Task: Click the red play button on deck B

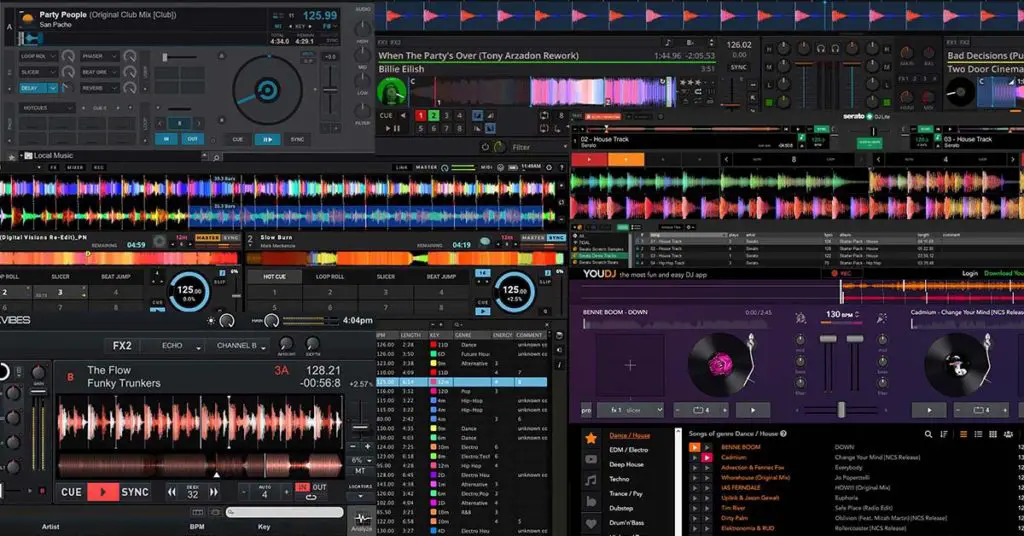Action: point(102,492)
